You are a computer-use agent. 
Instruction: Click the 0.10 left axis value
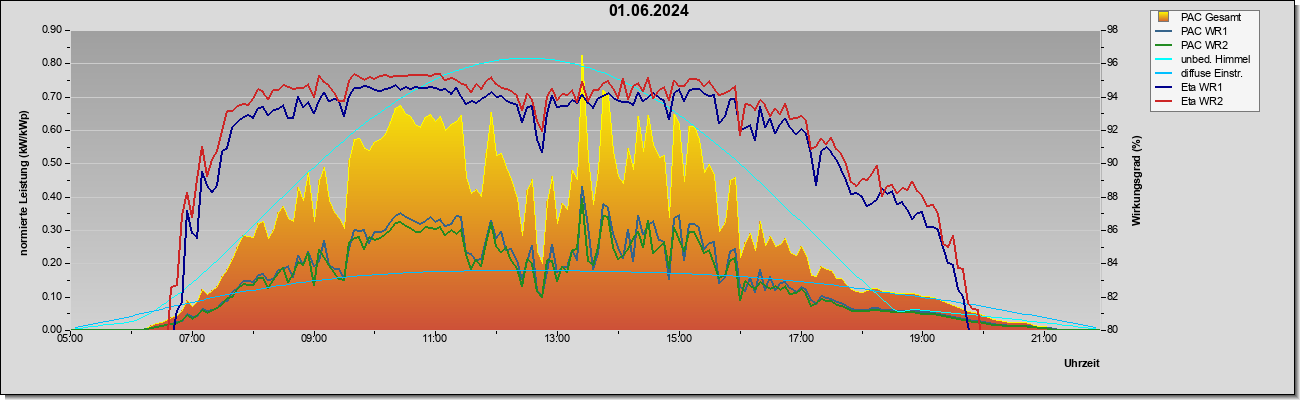click(53, 297)
